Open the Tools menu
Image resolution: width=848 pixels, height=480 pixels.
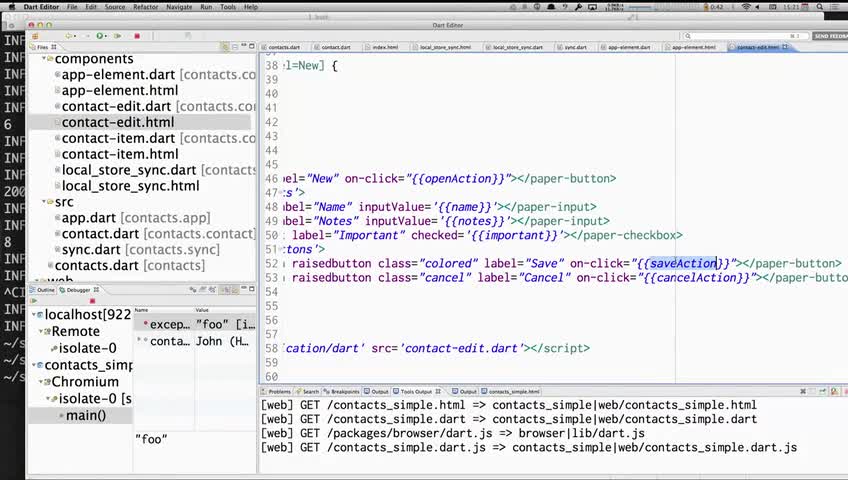228,7
